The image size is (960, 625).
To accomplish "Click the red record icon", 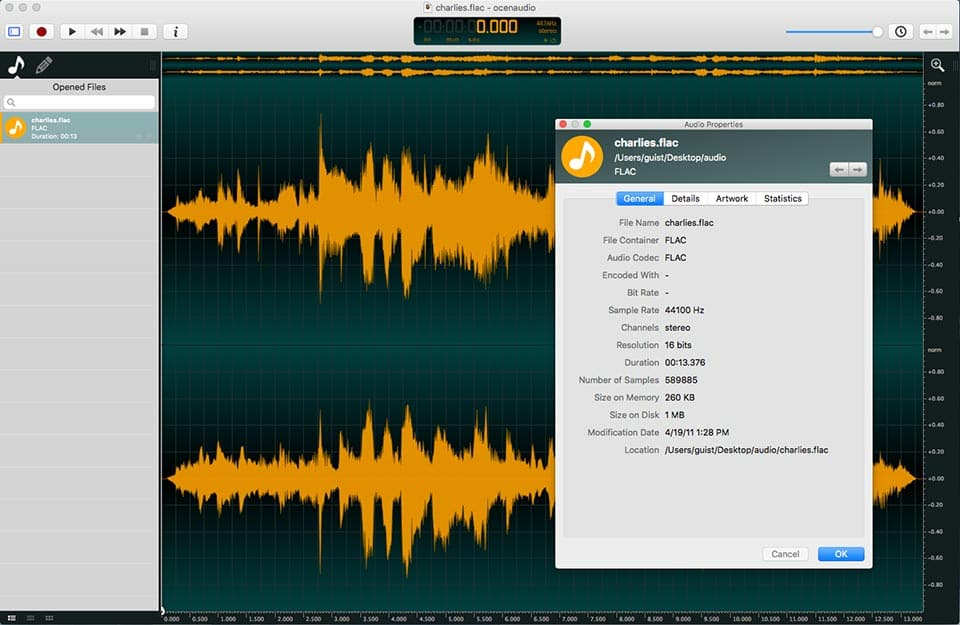I will (40, 31).
